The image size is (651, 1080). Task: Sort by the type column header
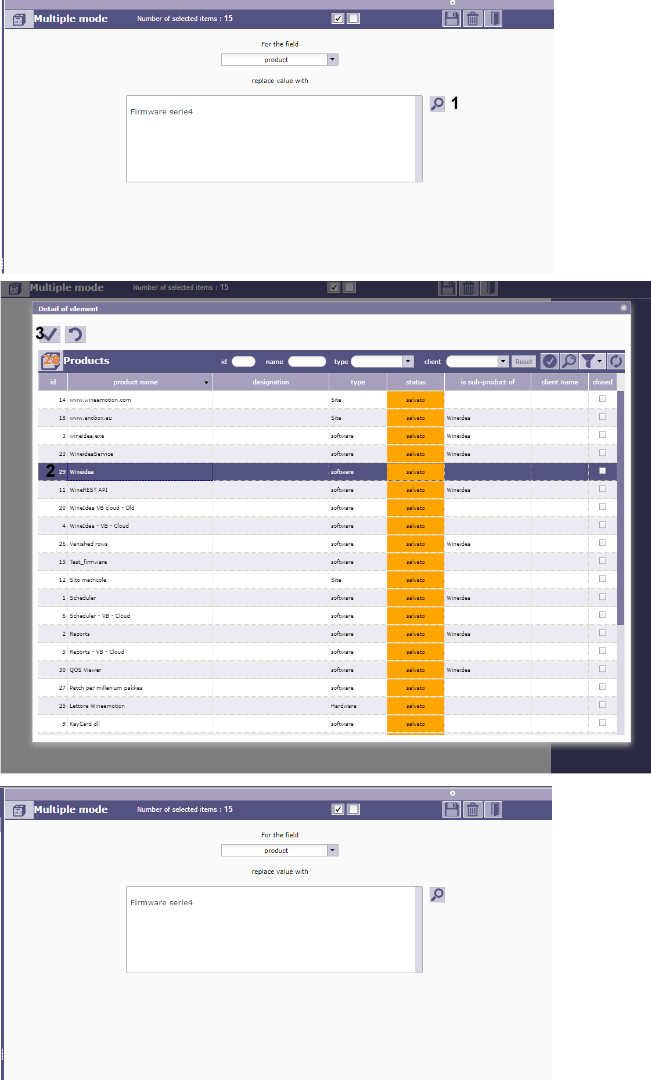pyautogui.click(x=358, y=382)
